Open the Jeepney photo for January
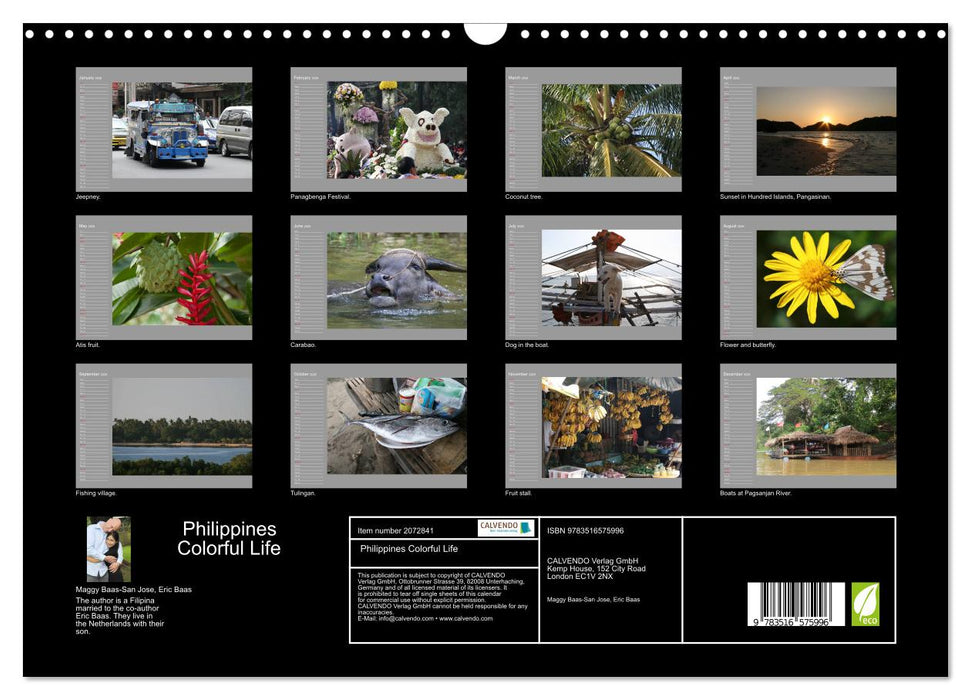This screenshot has height=700, width=971. [x=180, y=130]
